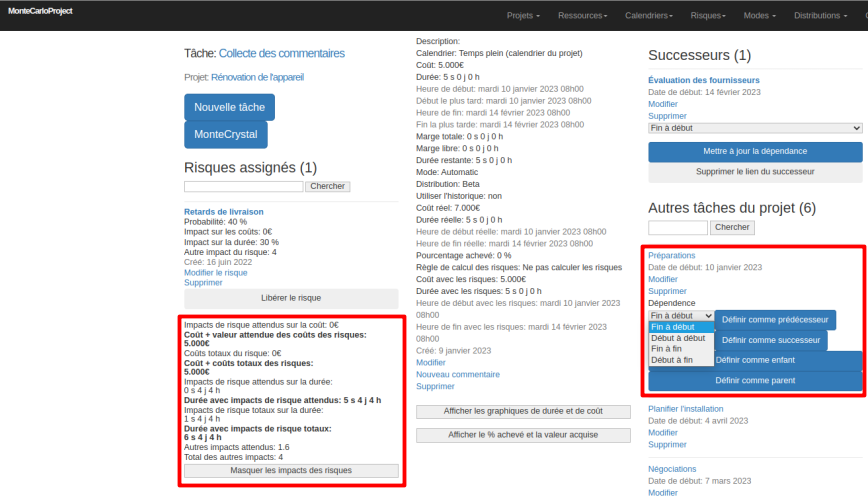Viewport: 868px width, 499px height.
Task: Click Définir comme prédécesseur button
Action: [776, 319]
